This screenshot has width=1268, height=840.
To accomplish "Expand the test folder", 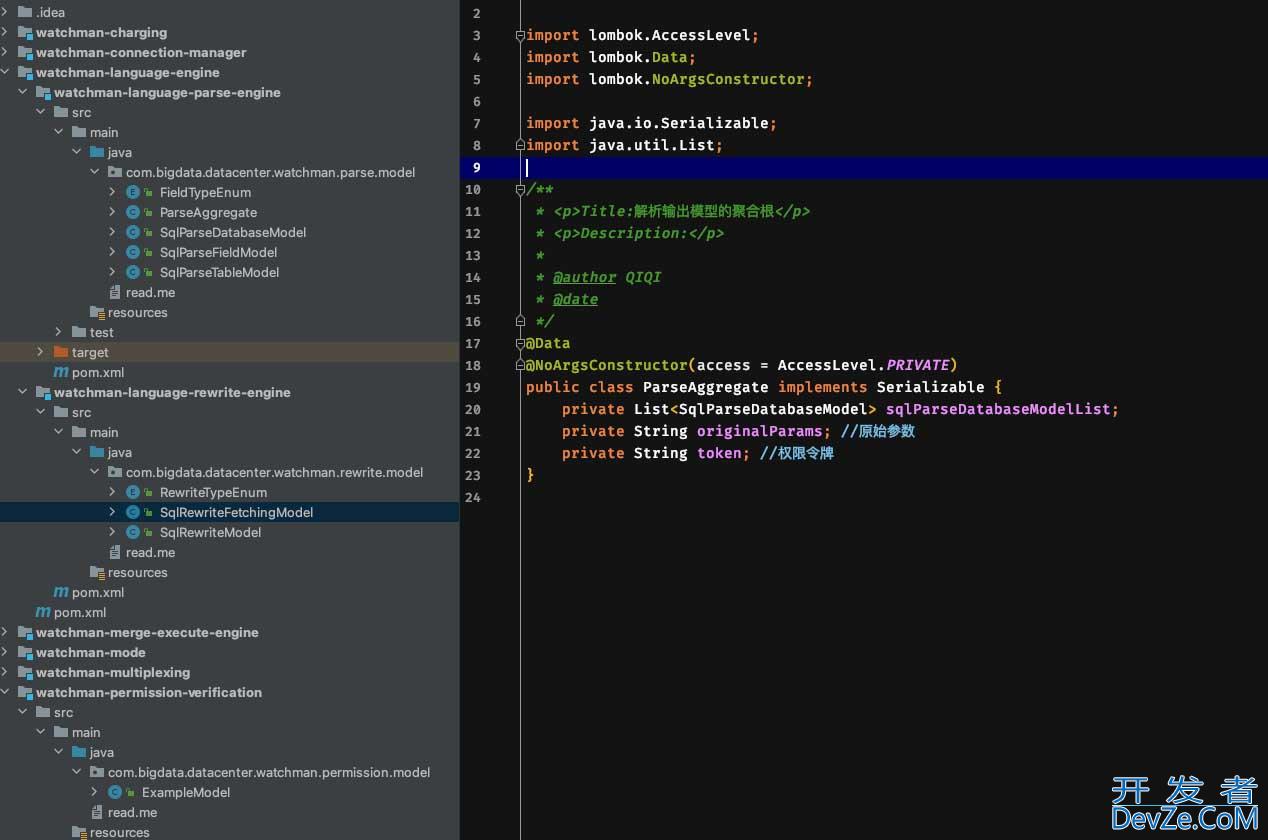I will [x=58, y=332].
